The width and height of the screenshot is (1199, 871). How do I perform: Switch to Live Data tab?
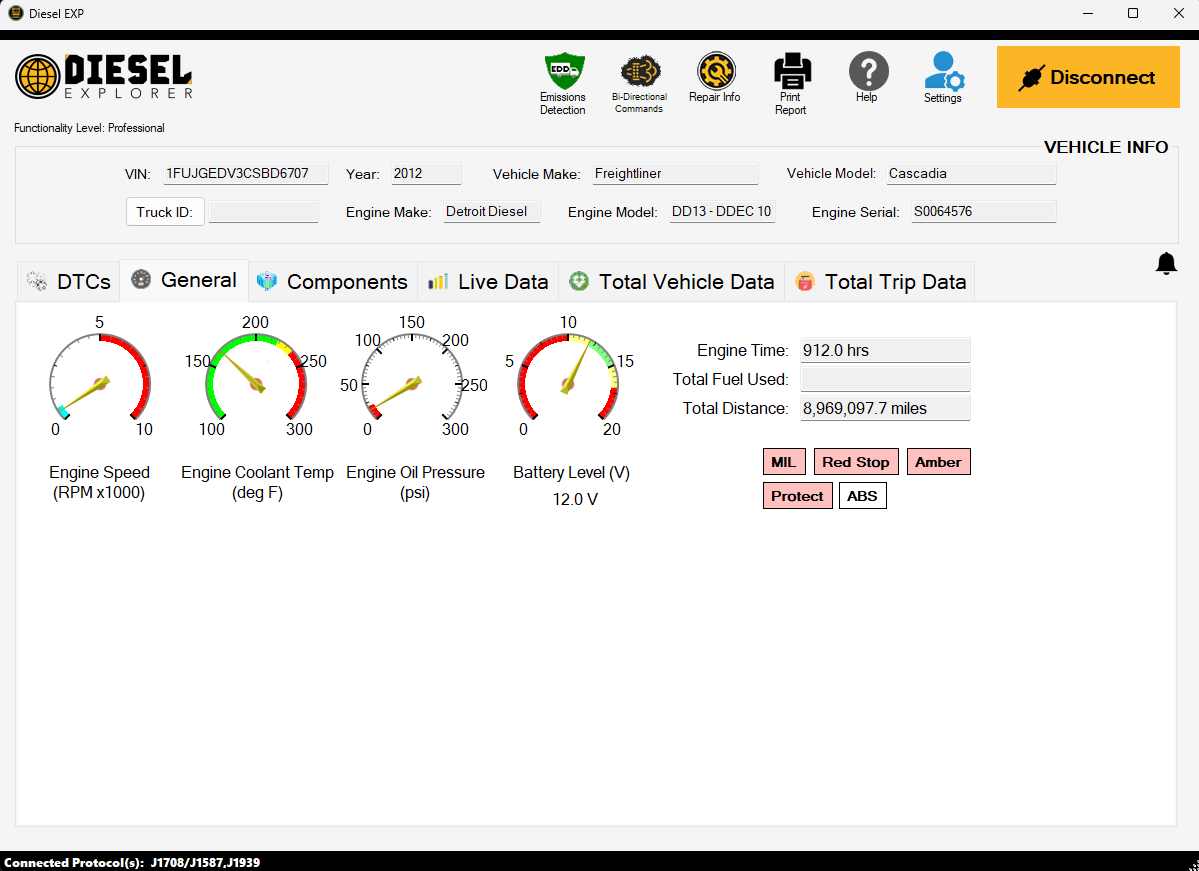[x=488, y=281]
